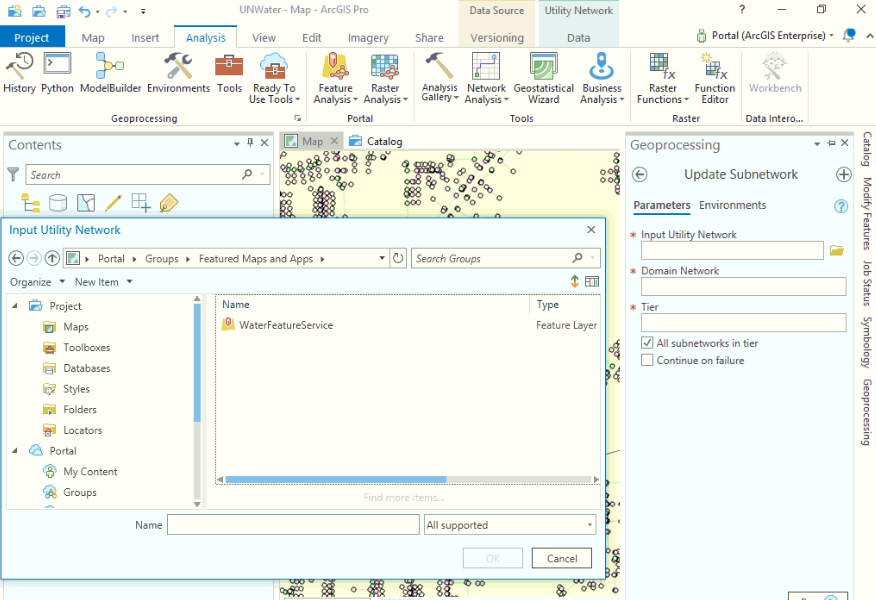The image size is (876, 600).
Task: Go back in Input Utility Network dialog
Action: coord(16,258)
